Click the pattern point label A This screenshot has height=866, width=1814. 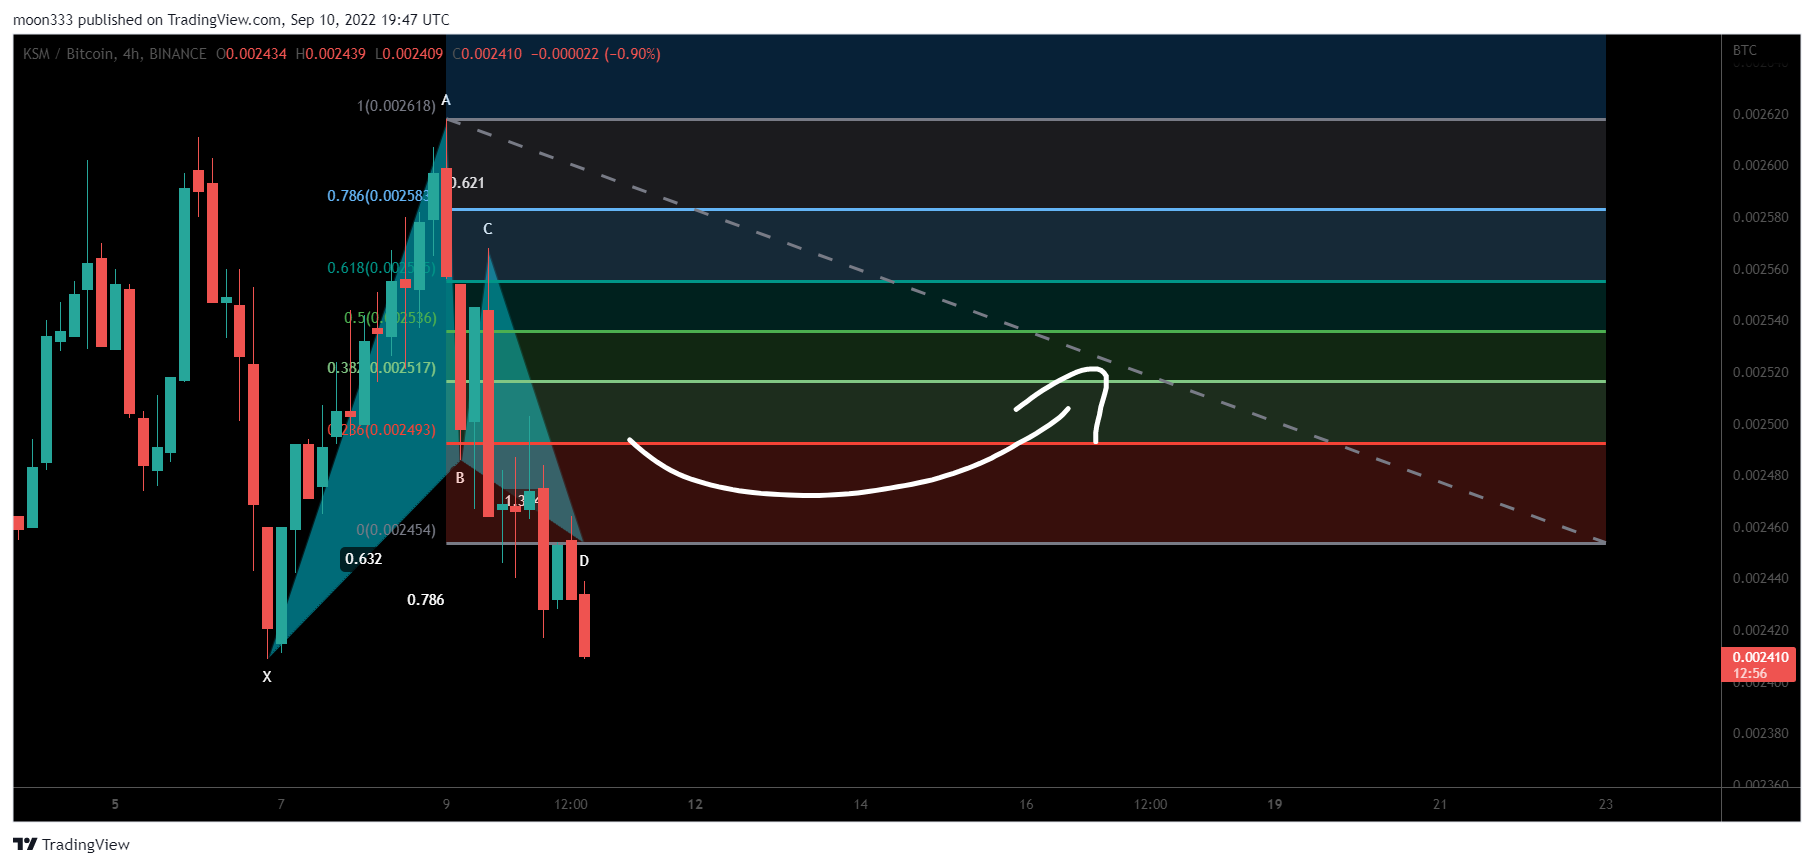pyautogui.click(x=446, y=100)
